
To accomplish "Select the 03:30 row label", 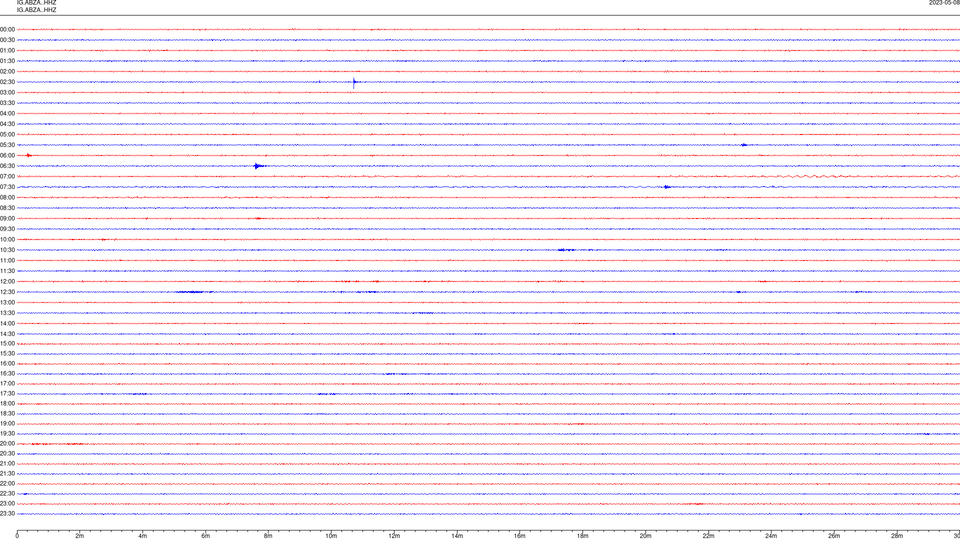I will [7, 103].
